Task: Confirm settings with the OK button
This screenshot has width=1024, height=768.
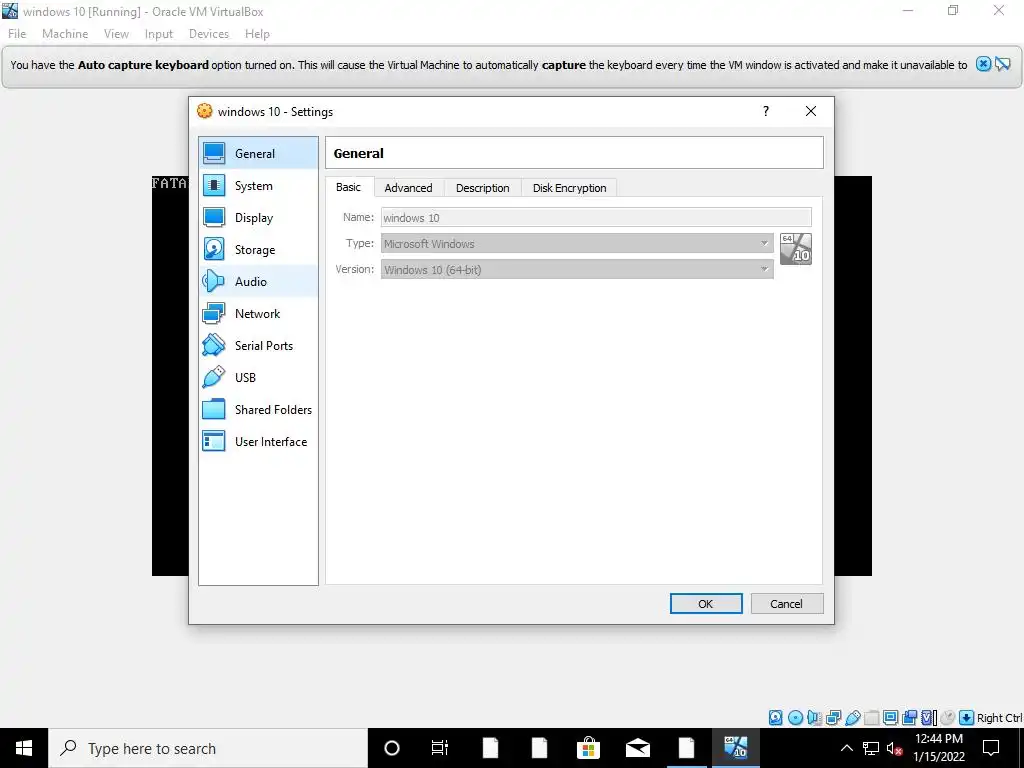Action: point(706,603)
